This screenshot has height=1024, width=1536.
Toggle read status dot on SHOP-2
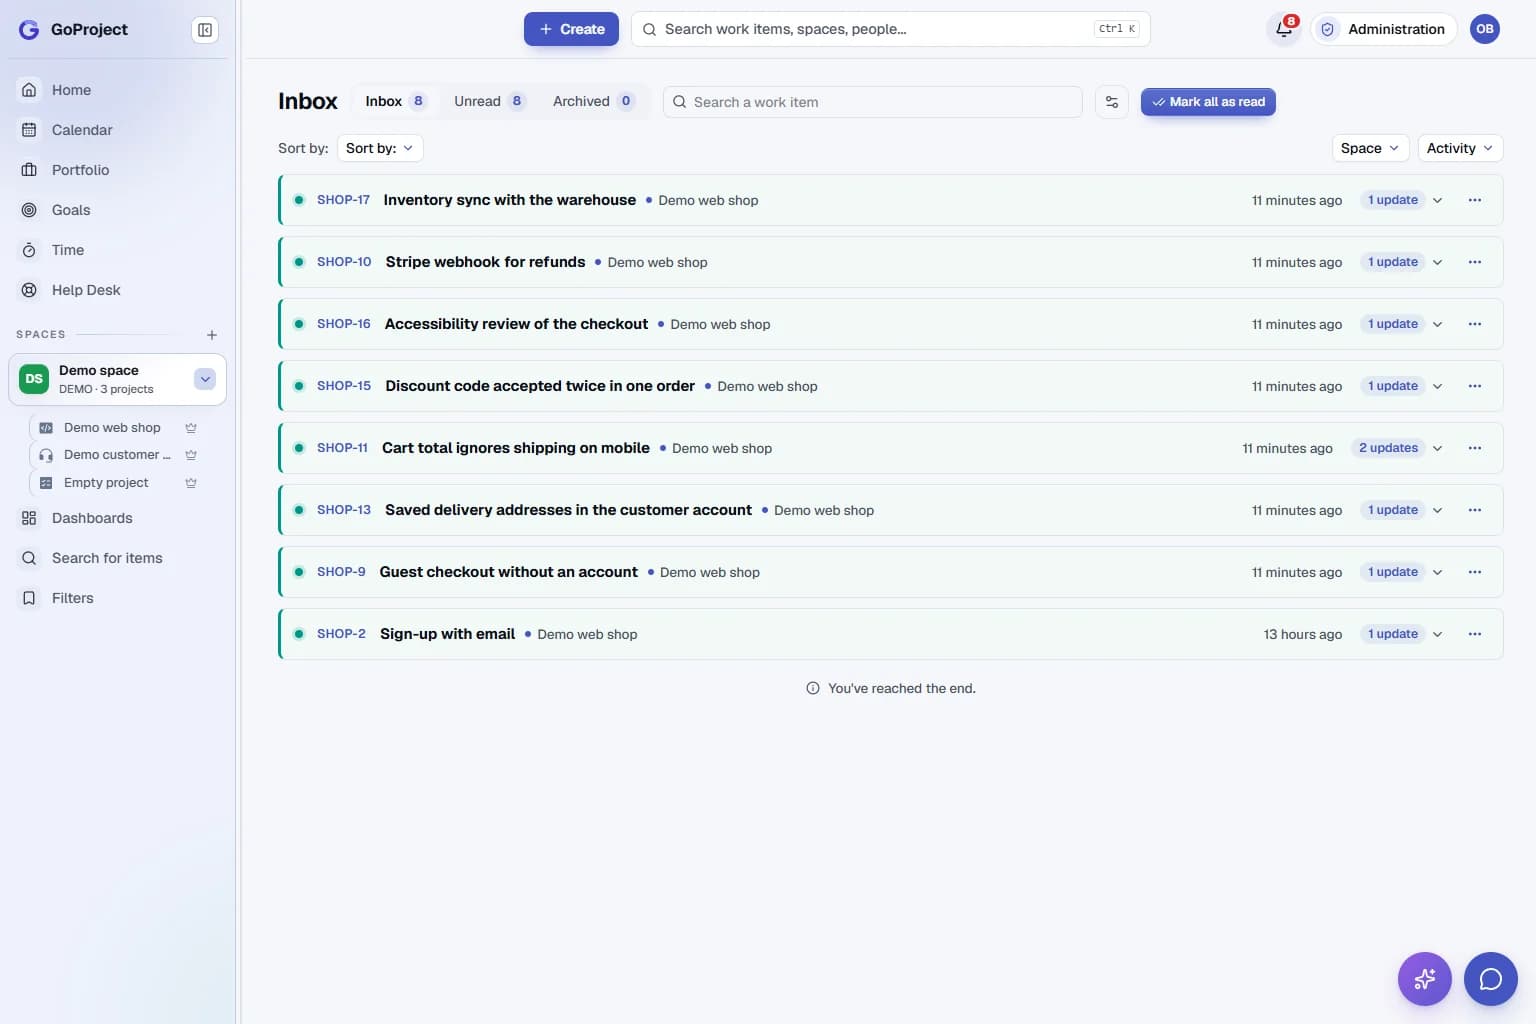pyautogui.click(x=299, y=634)
